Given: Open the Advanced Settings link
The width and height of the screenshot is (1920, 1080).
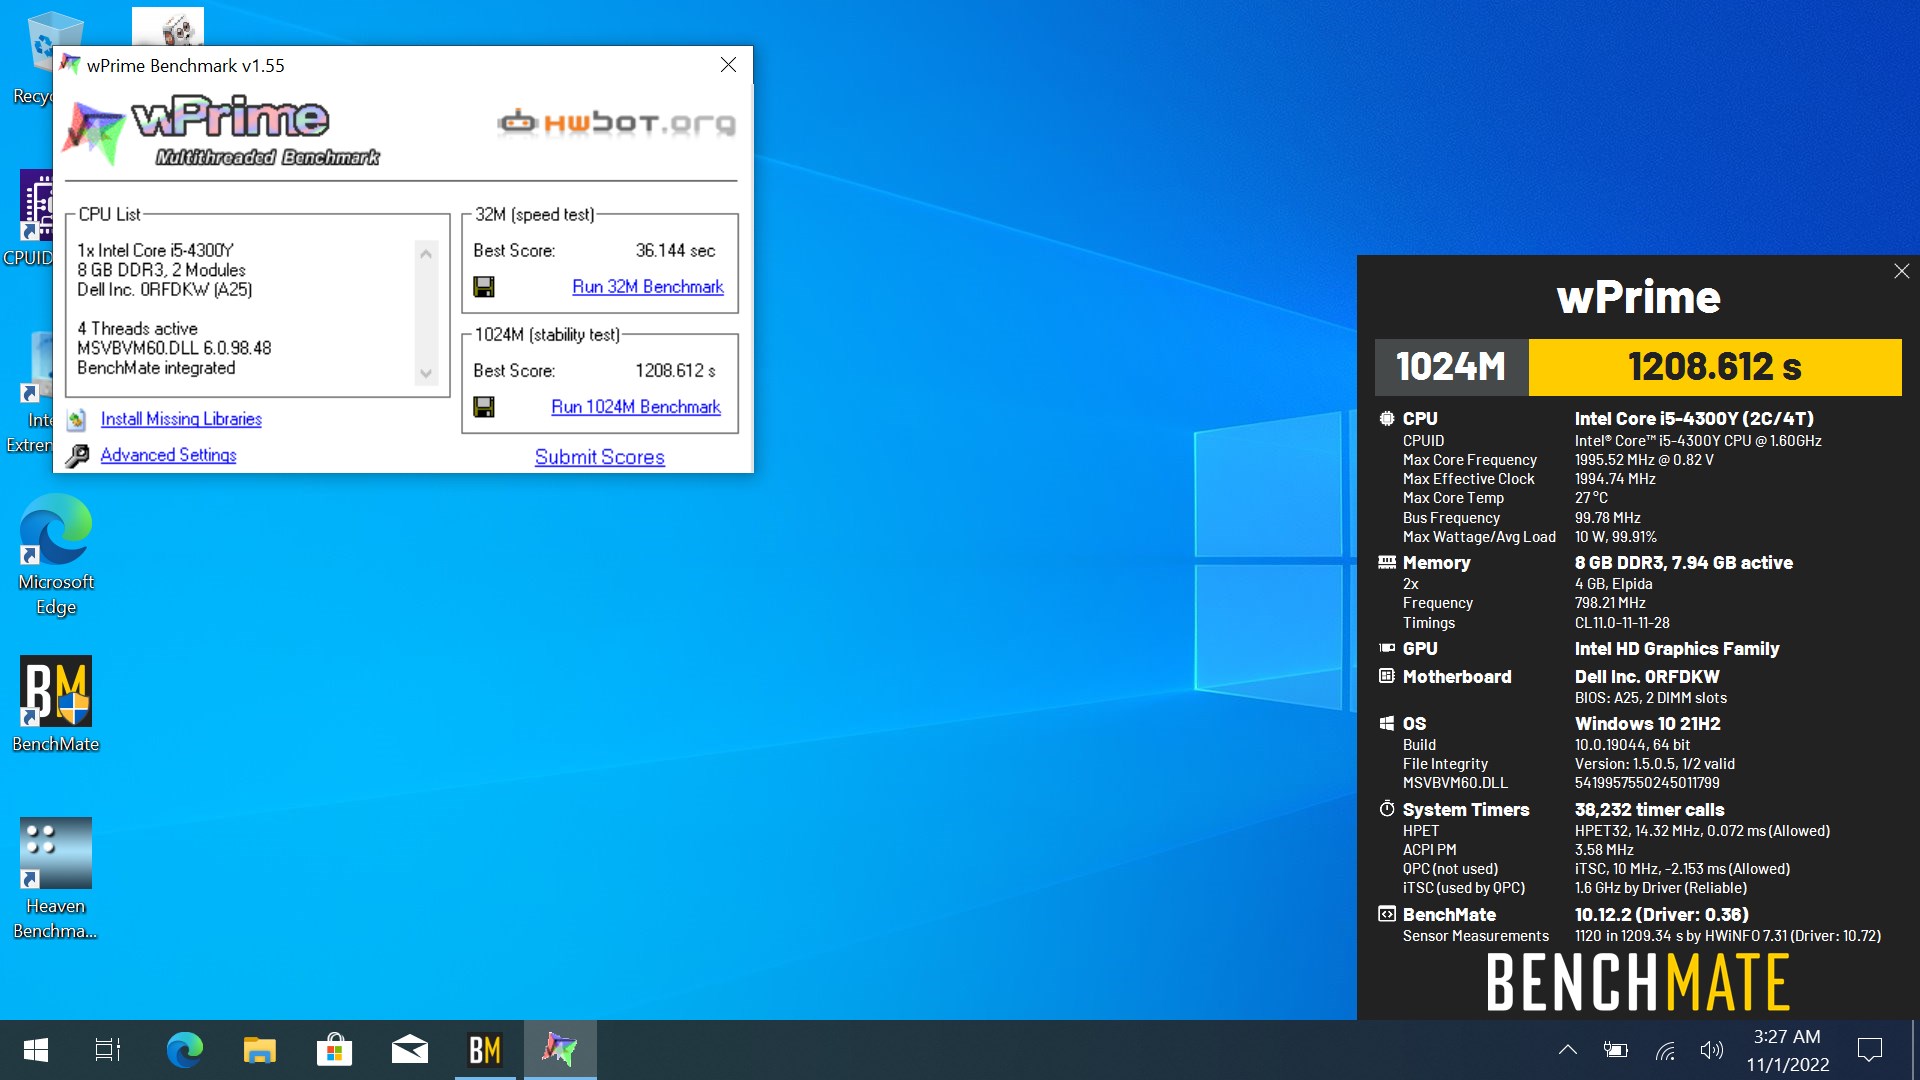Looking at the screenshot, I should pyautogui.click(x=169, y=455).
